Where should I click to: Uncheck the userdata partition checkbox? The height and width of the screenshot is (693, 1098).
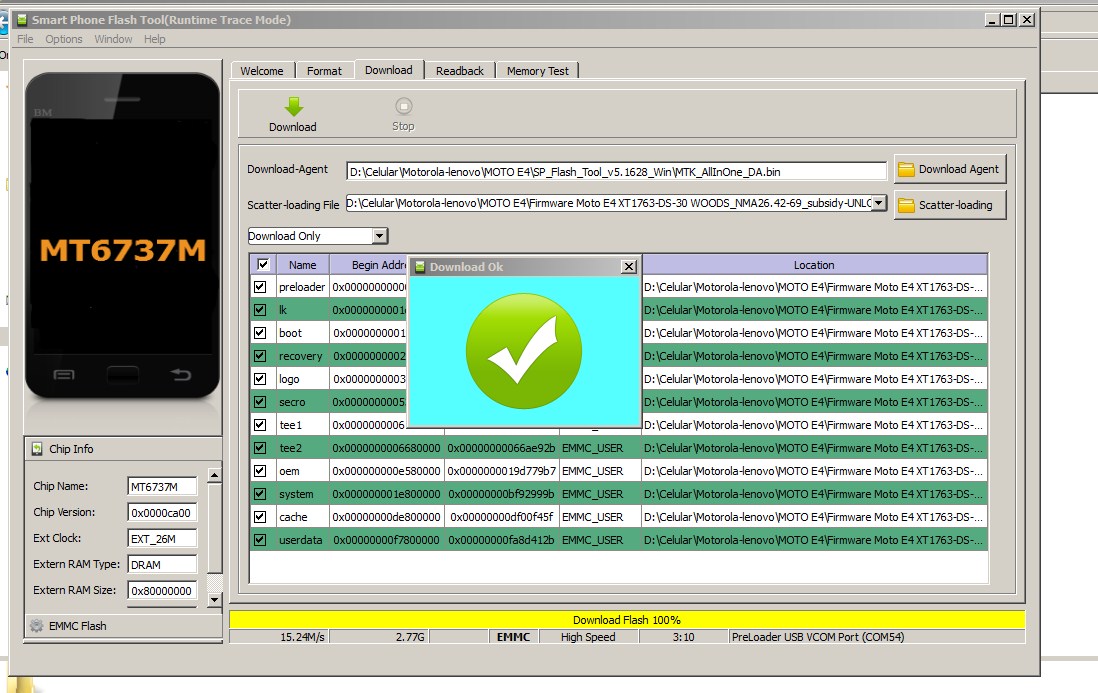260,540
